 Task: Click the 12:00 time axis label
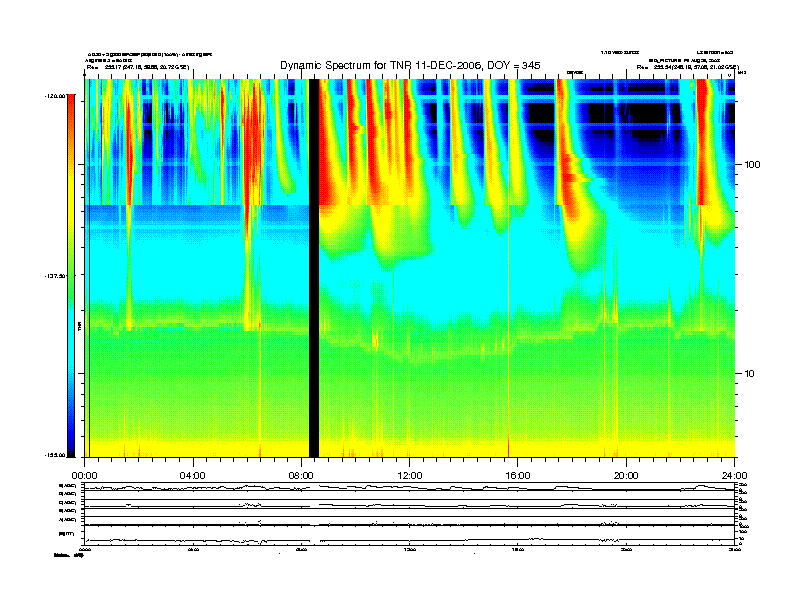410,476
